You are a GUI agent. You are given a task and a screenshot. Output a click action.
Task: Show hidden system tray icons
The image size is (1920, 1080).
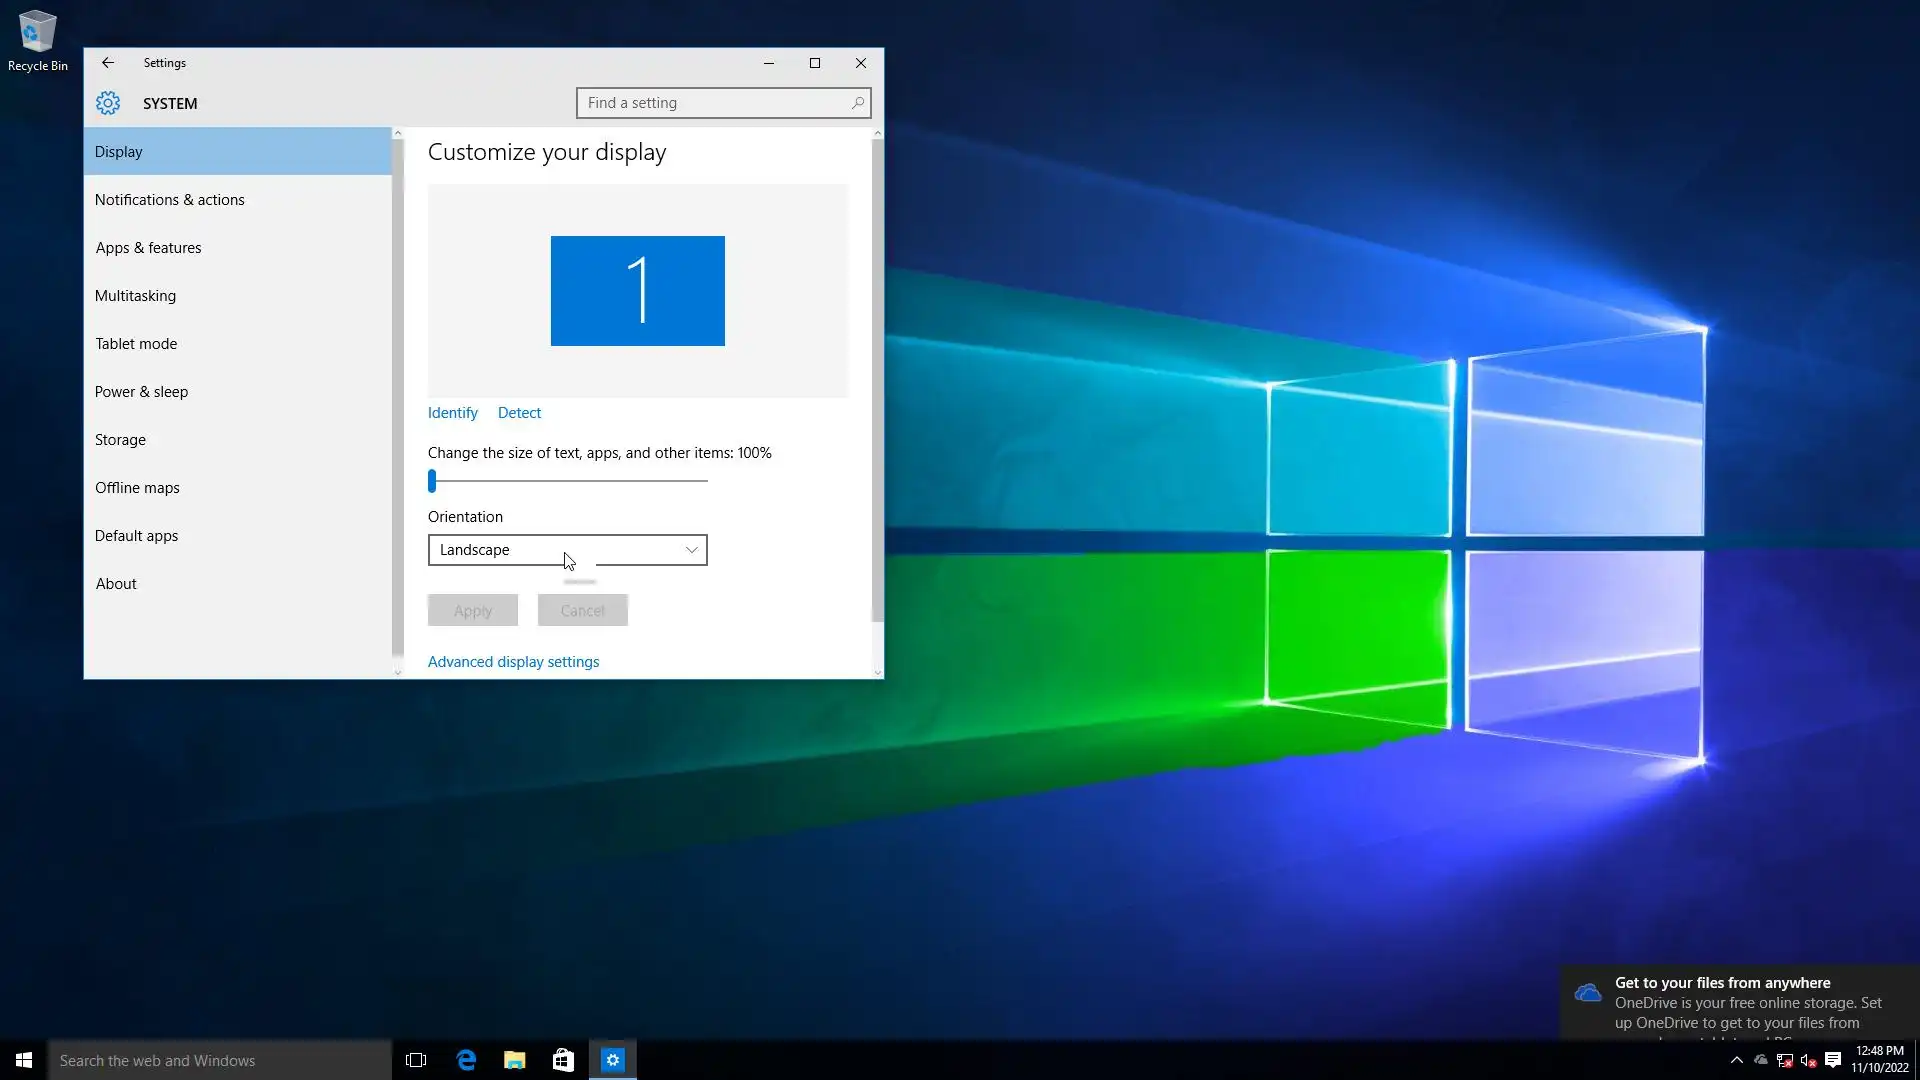click(1737, 1060)
